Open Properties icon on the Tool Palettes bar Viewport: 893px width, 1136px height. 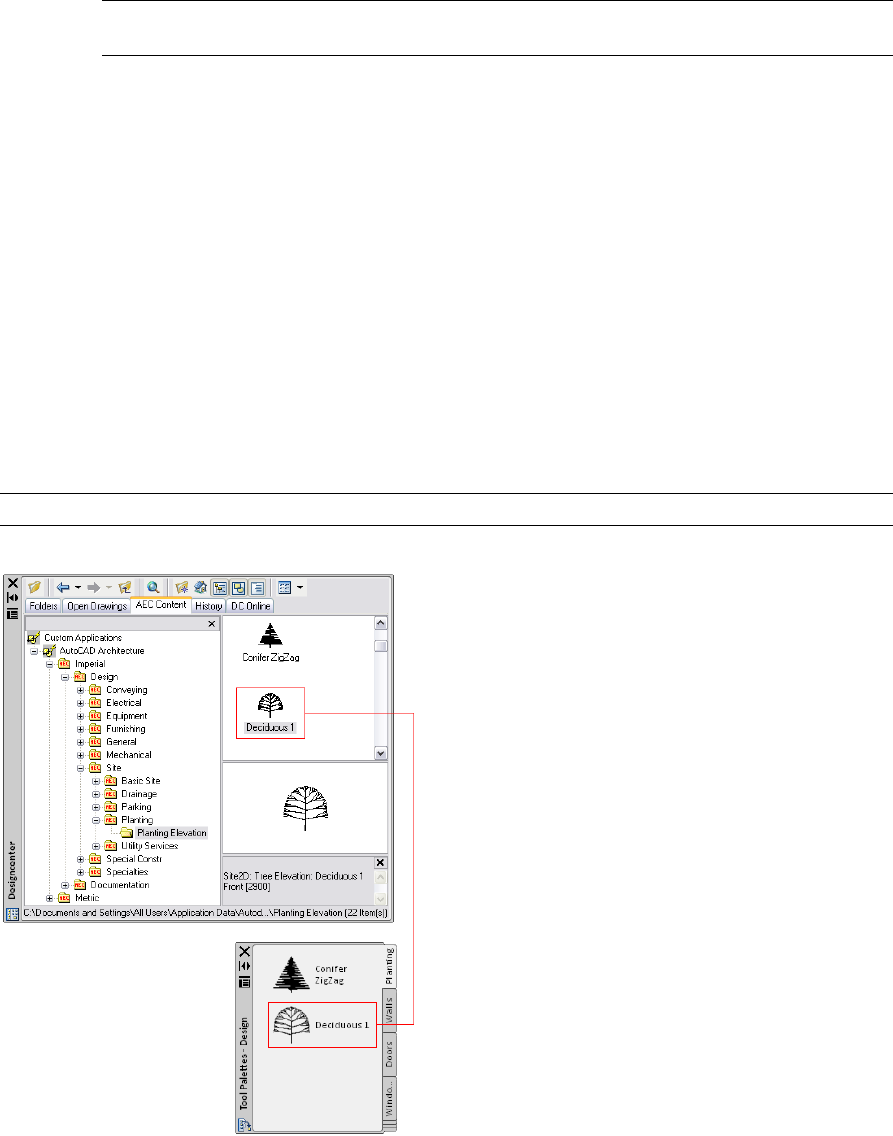click(245, 982)
